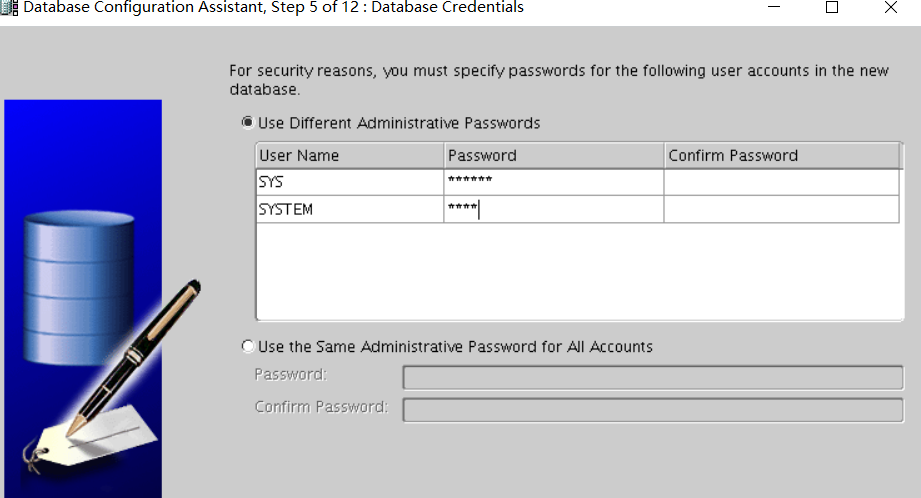
Task: Click the Database Configuration Assistant title bar icon
Action: coord(9,8)
